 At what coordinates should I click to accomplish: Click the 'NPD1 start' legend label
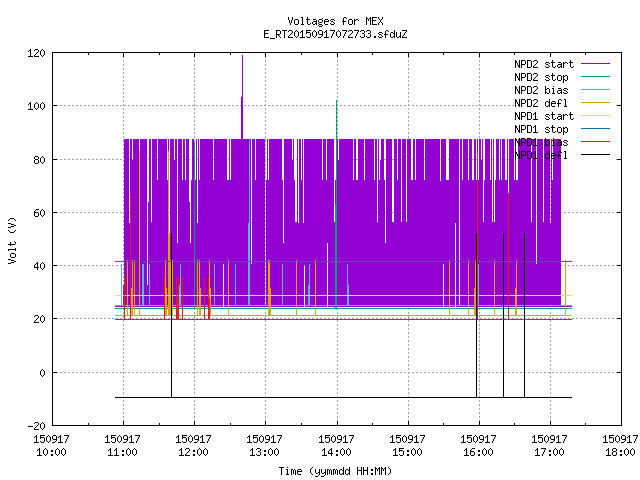point(544,116)
